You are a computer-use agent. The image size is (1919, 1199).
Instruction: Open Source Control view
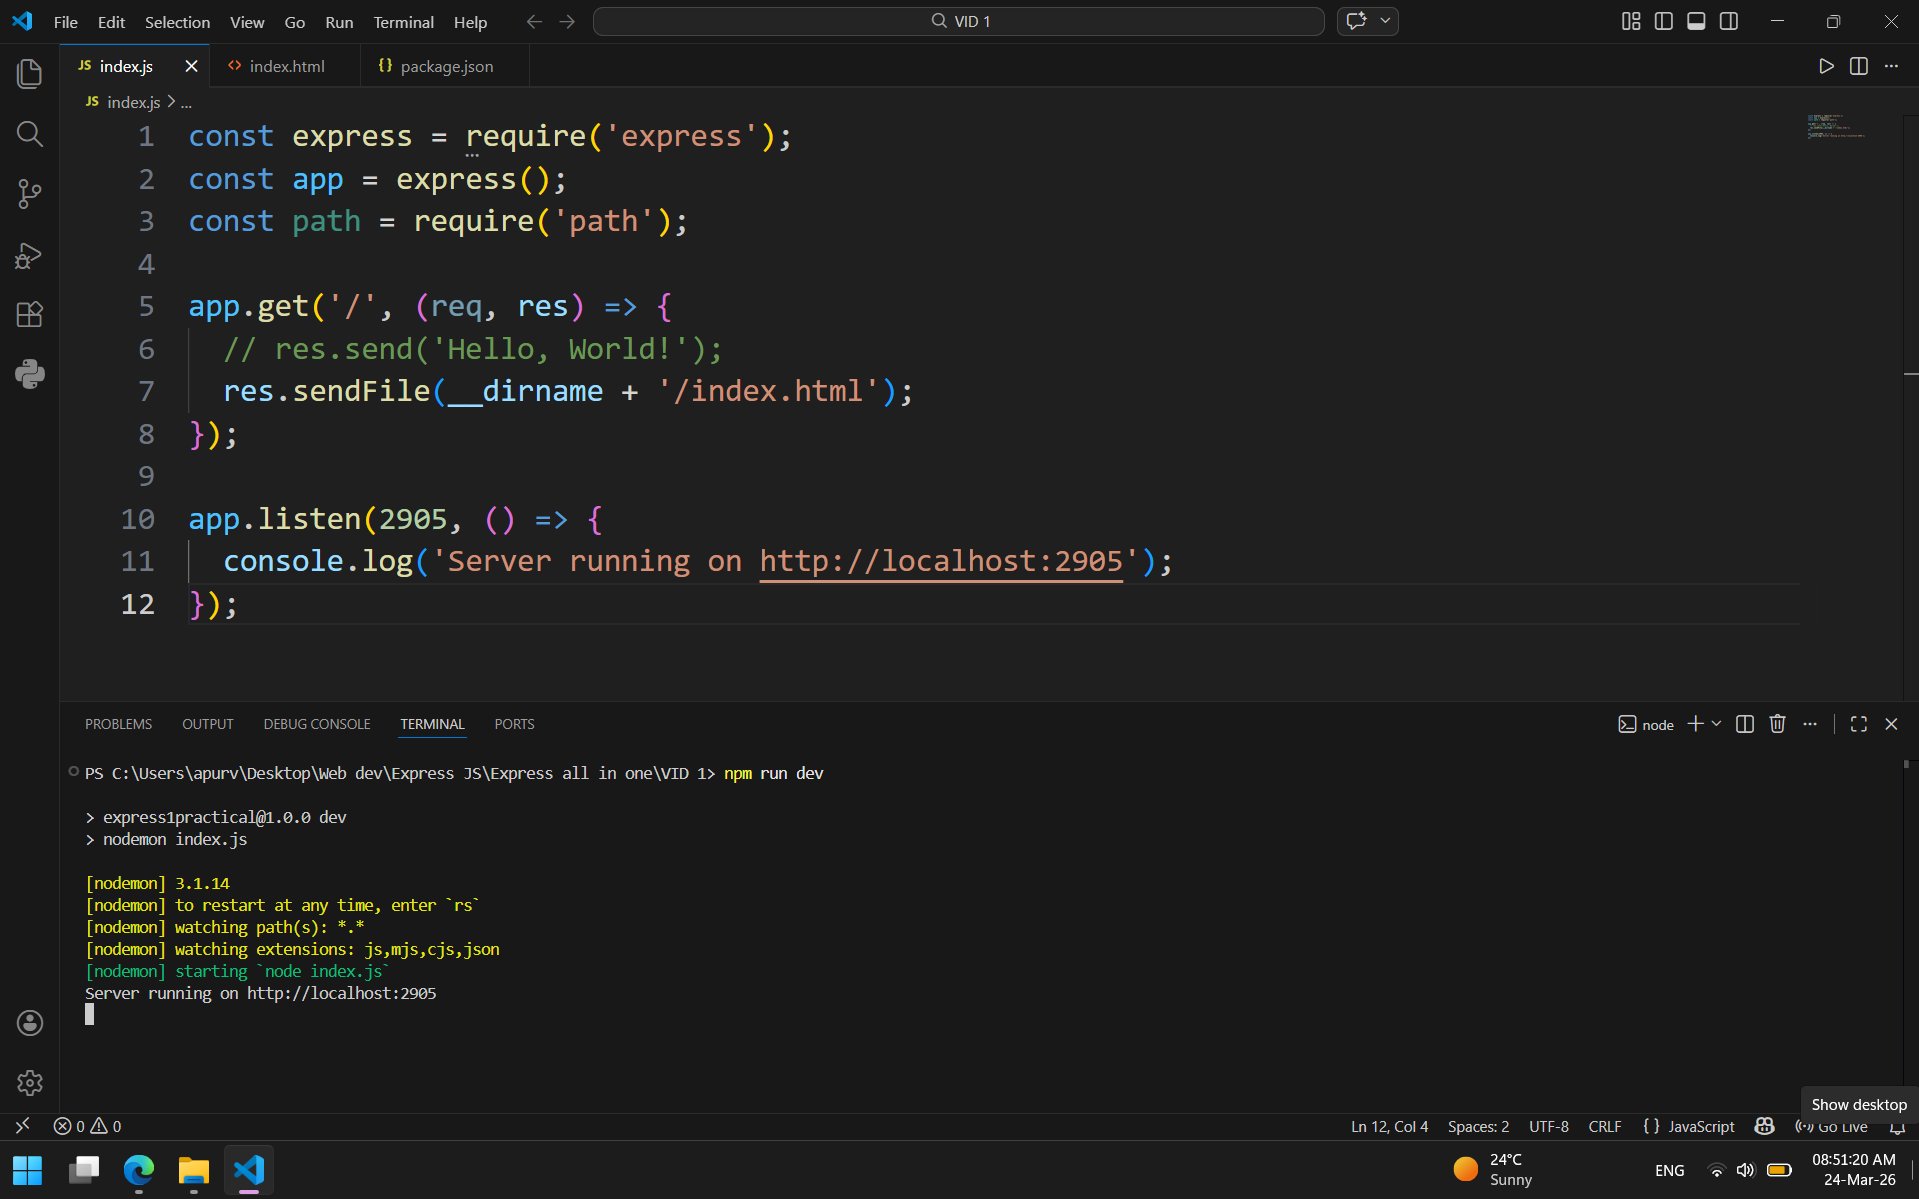click(x=30, y=194)
